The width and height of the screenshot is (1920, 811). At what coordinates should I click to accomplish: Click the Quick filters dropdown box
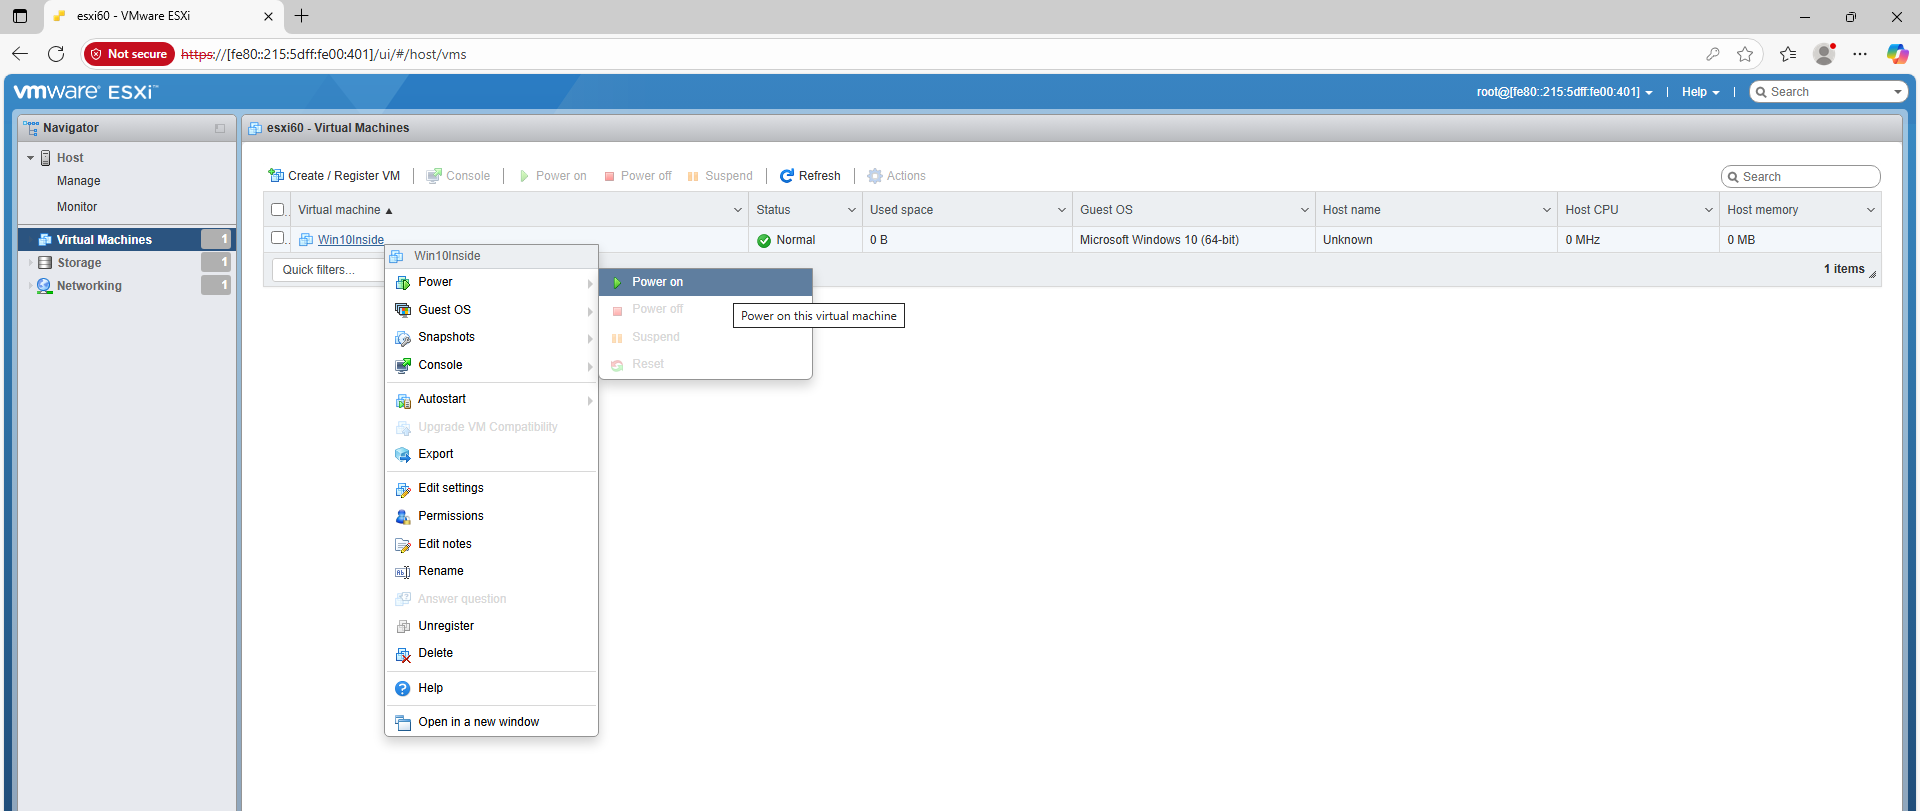tap(329, 270)
